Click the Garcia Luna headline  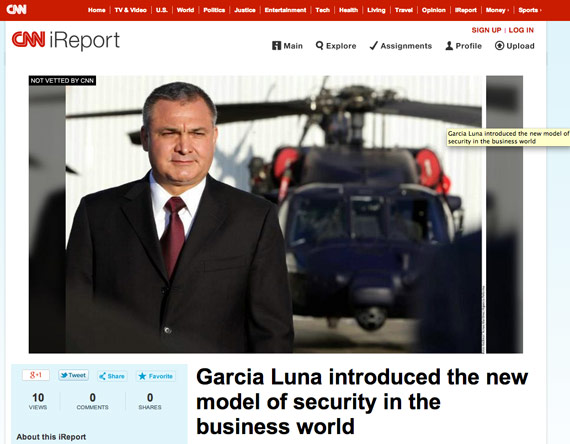click(x=362, y=401)
